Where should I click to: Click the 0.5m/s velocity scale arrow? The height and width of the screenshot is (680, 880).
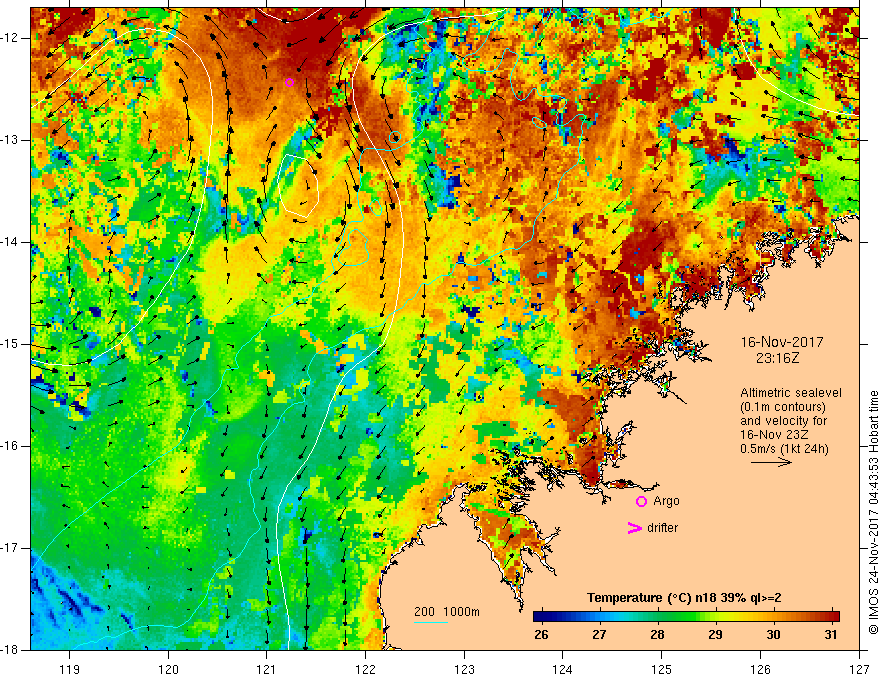(771, 462)
